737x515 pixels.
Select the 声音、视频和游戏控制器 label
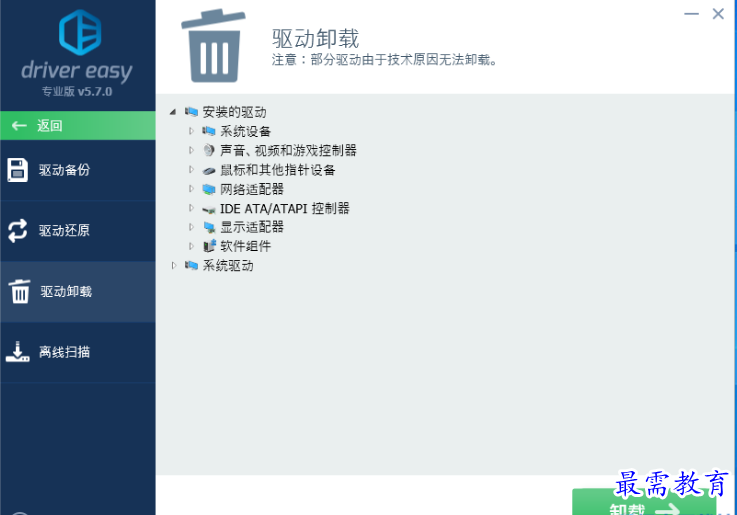[x=288, y=150]
